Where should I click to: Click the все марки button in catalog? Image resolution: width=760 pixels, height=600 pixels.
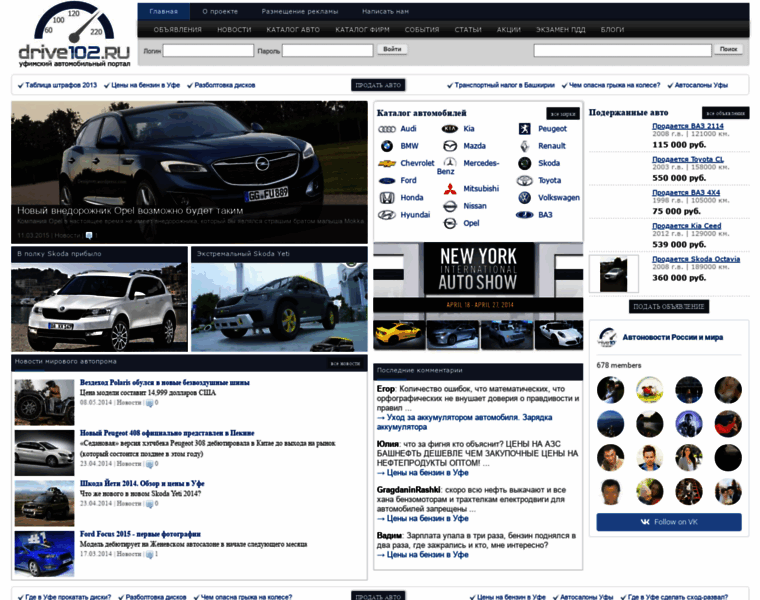tap(563, 114)
